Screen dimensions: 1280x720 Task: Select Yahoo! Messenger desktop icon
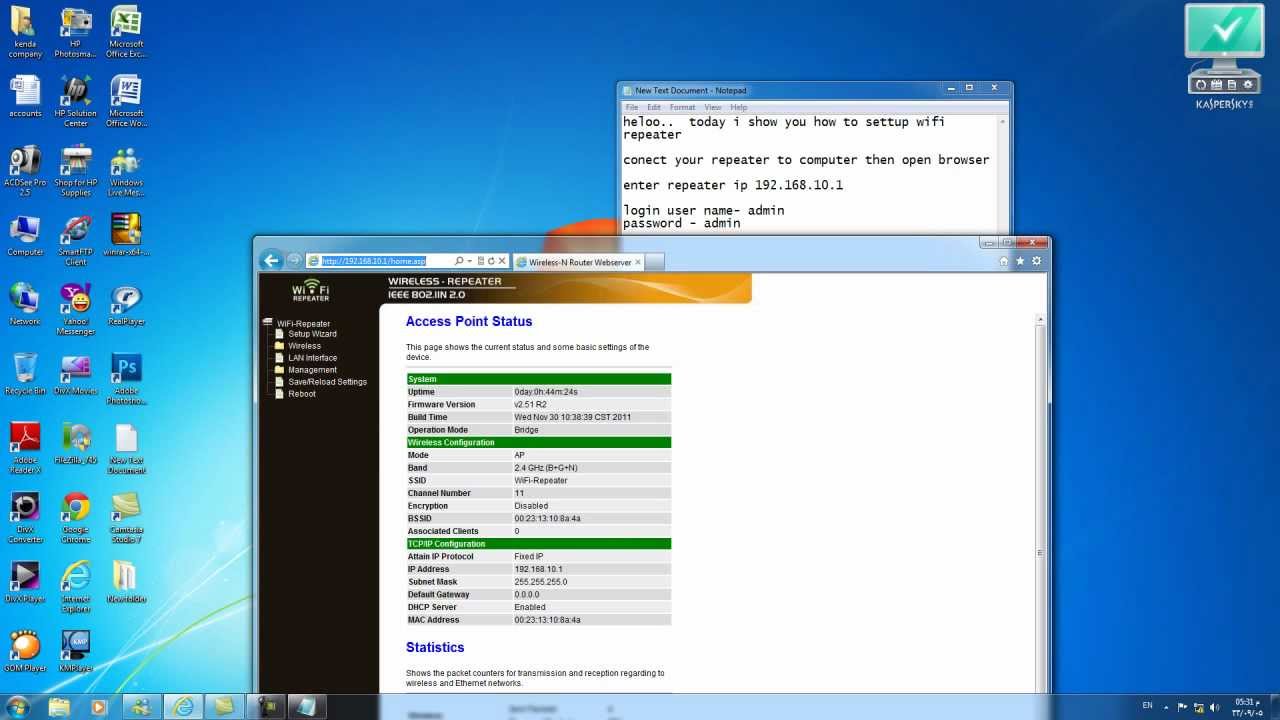point(75,310)
